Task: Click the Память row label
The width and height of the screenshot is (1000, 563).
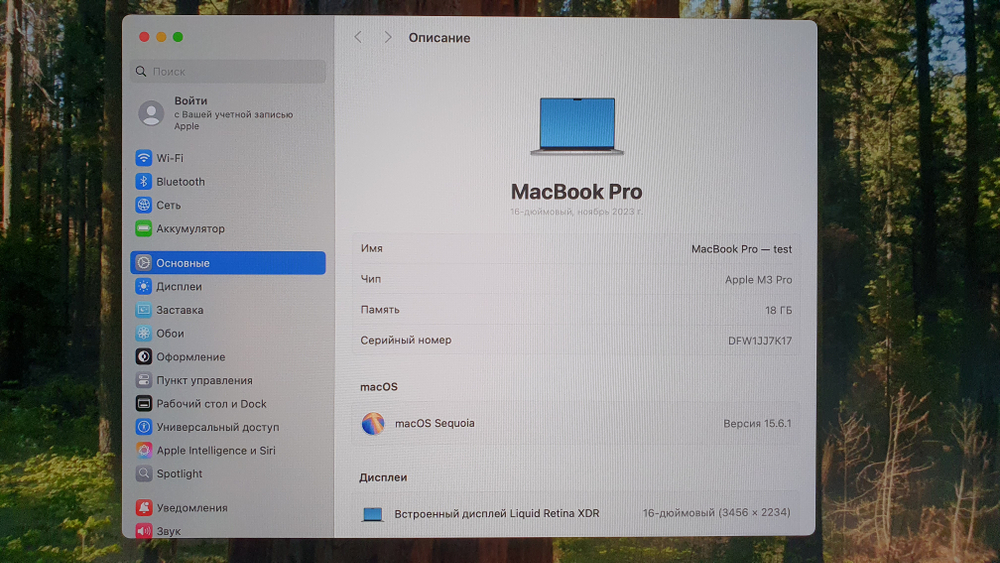Action: pyautogui.click(x=380, y=310)
